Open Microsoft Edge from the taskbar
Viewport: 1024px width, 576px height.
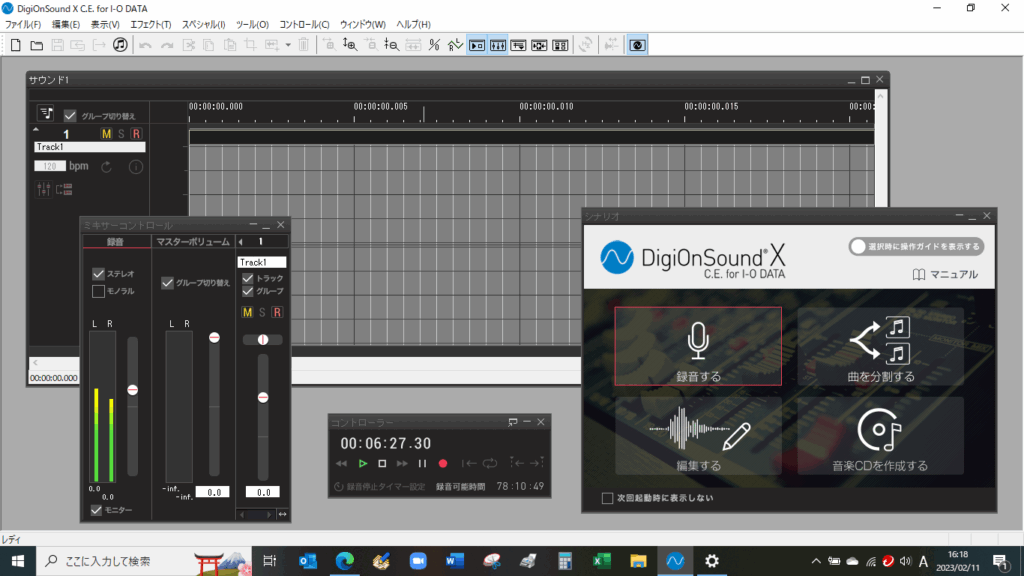click(344, 561)
